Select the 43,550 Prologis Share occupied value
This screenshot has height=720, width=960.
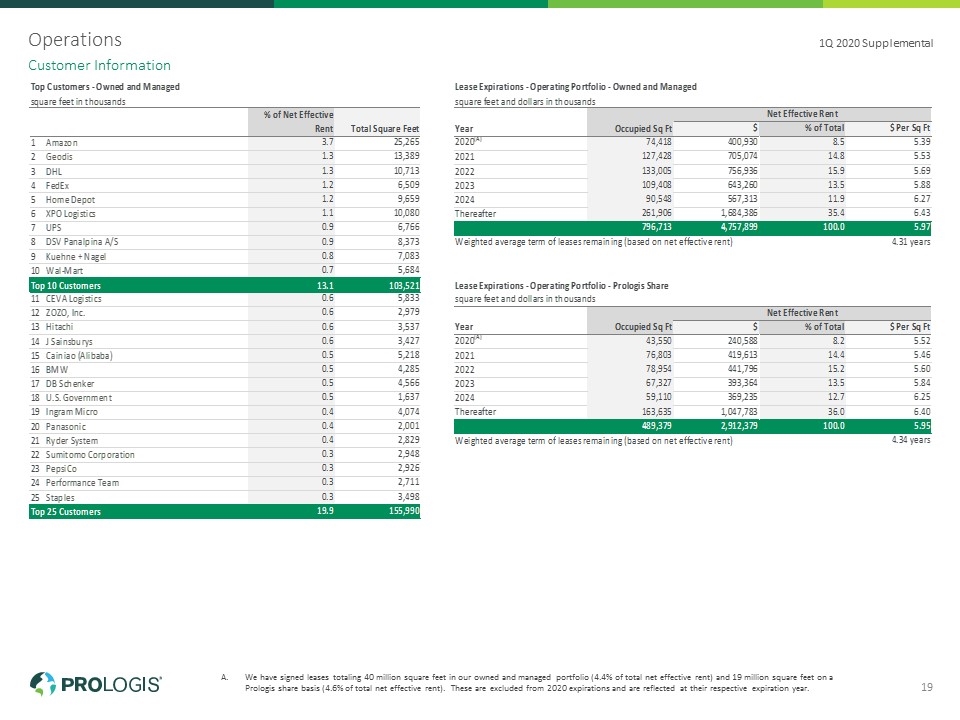658,341
